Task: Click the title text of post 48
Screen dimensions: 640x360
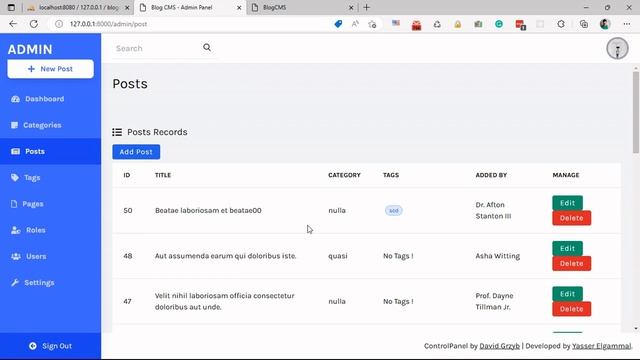Action: coord(225,256)
